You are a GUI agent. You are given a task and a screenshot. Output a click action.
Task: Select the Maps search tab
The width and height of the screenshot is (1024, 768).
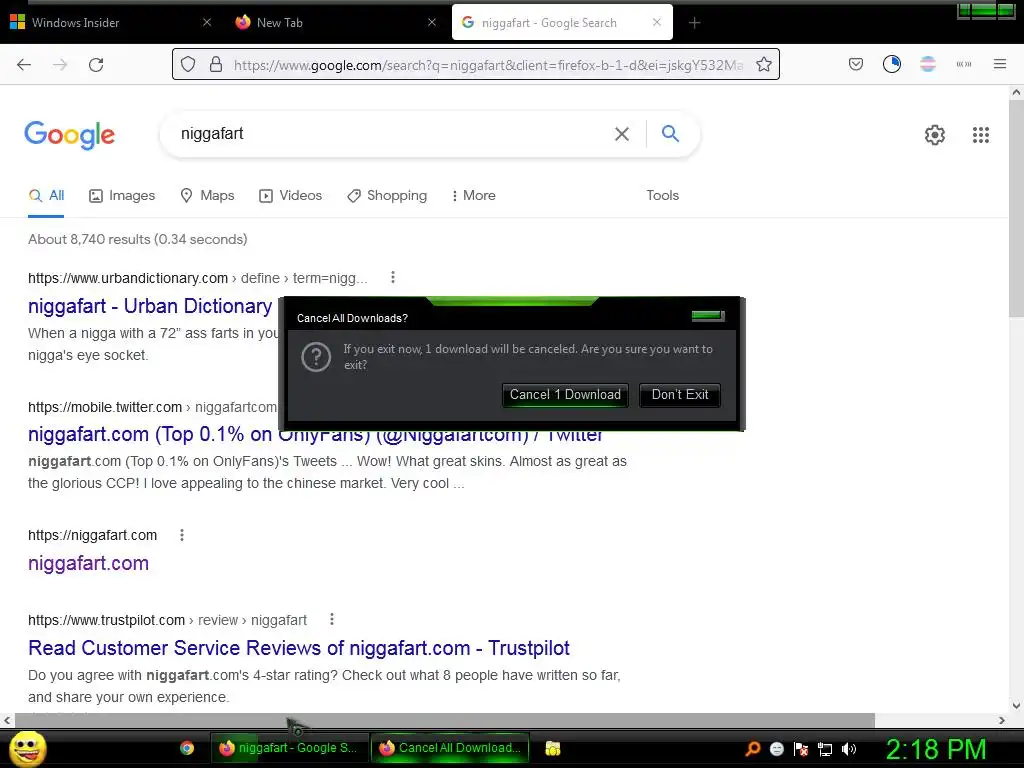point(207,195)
